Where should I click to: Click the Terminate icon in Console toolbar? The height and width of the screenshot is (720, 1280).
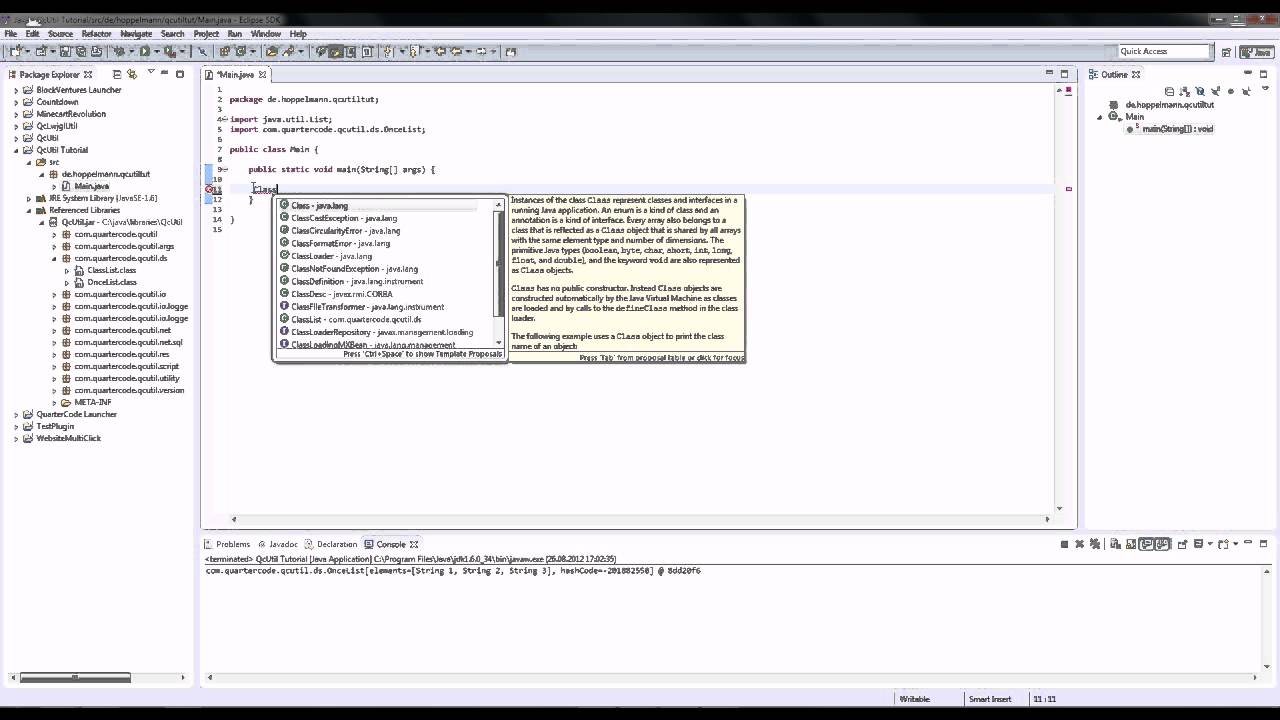(x=1064, y=544)
